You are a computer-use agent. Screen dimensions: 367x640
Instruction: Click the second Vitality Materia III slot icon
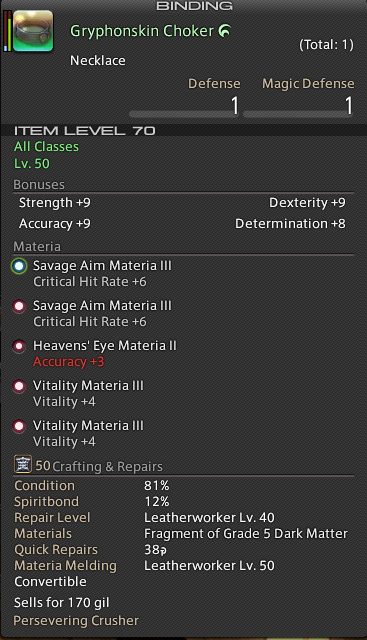19,426
